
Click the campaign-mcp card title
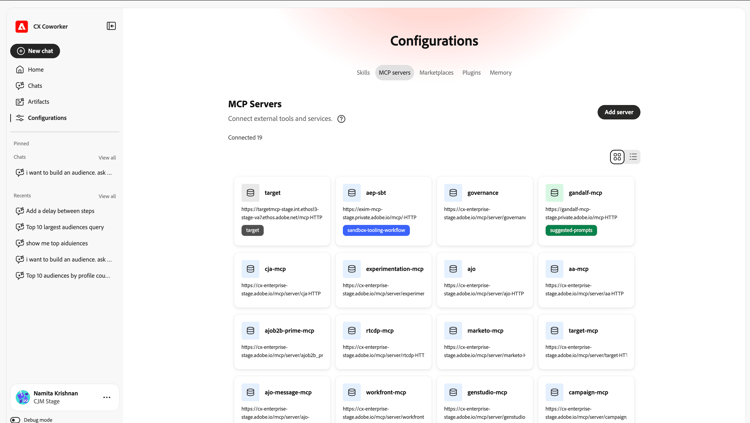588,392
